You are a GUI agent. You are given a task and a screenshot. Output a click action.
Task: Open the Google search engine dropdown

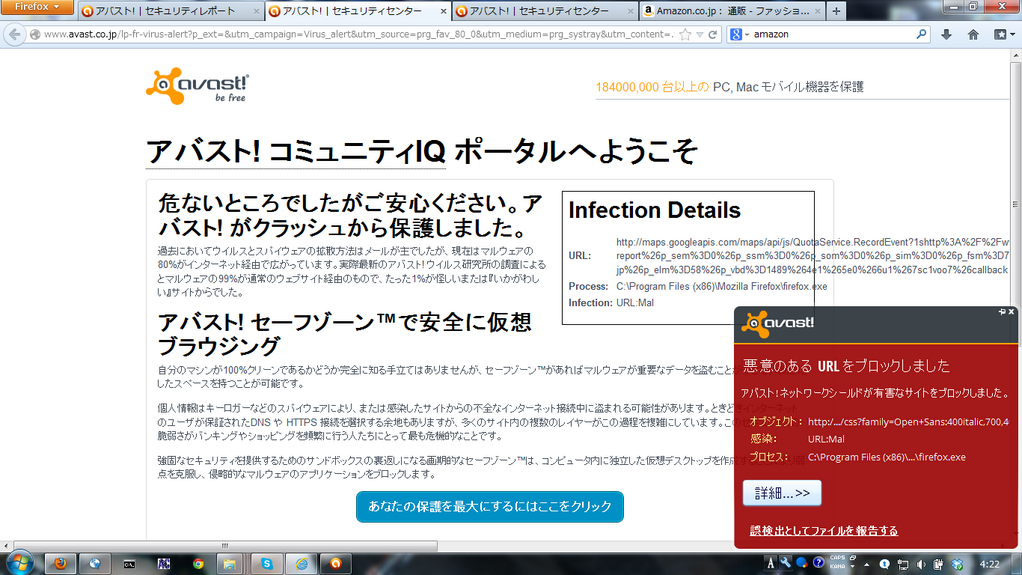pos(739,35)
